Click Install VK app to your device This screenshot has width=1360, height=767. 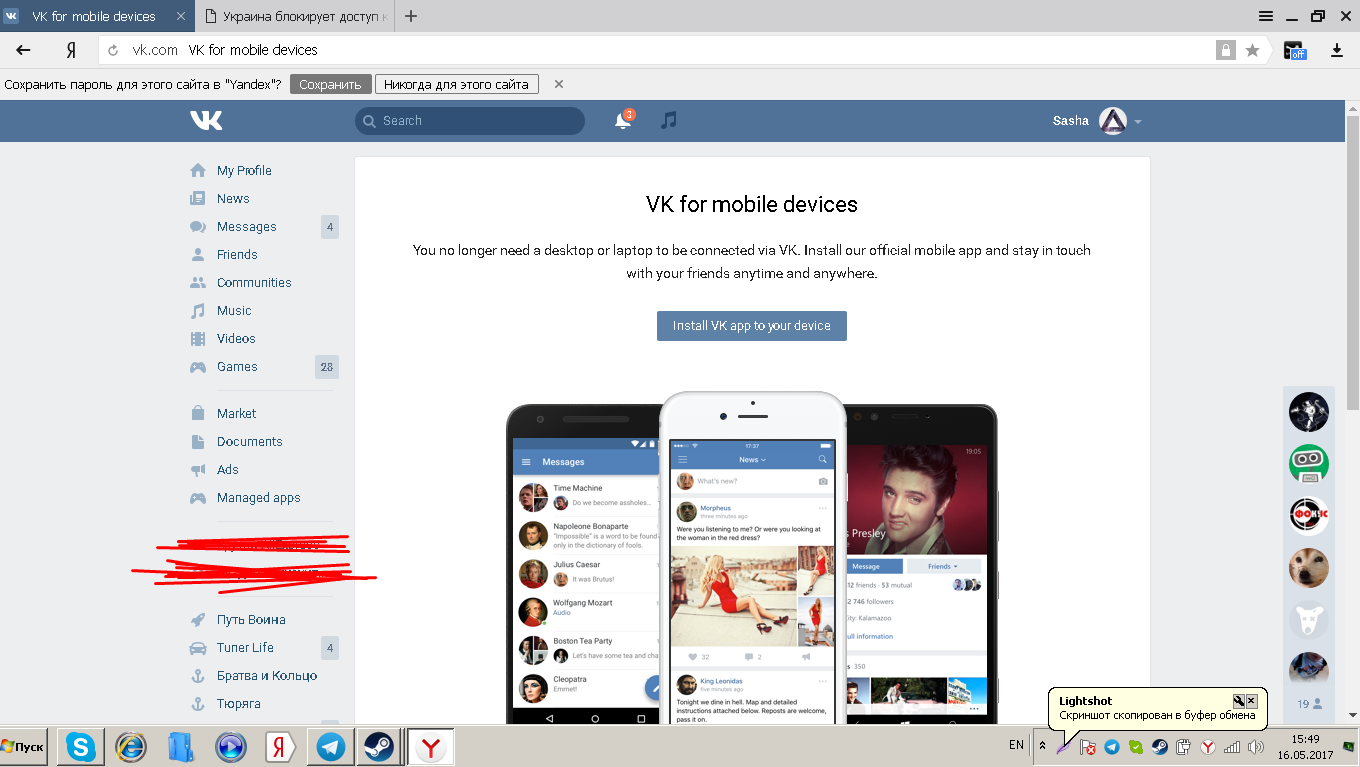(x=752, y=326)
